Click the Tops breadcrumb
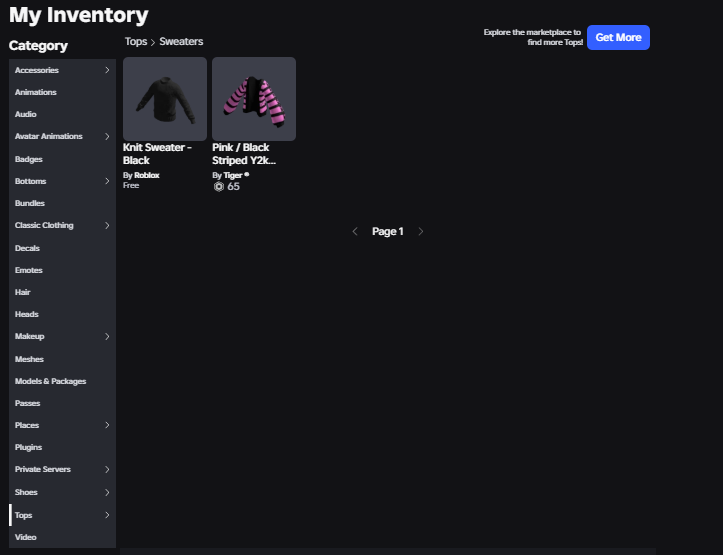Image resolution: width=723 pixels, height=555 pixels. click(136, 41)
